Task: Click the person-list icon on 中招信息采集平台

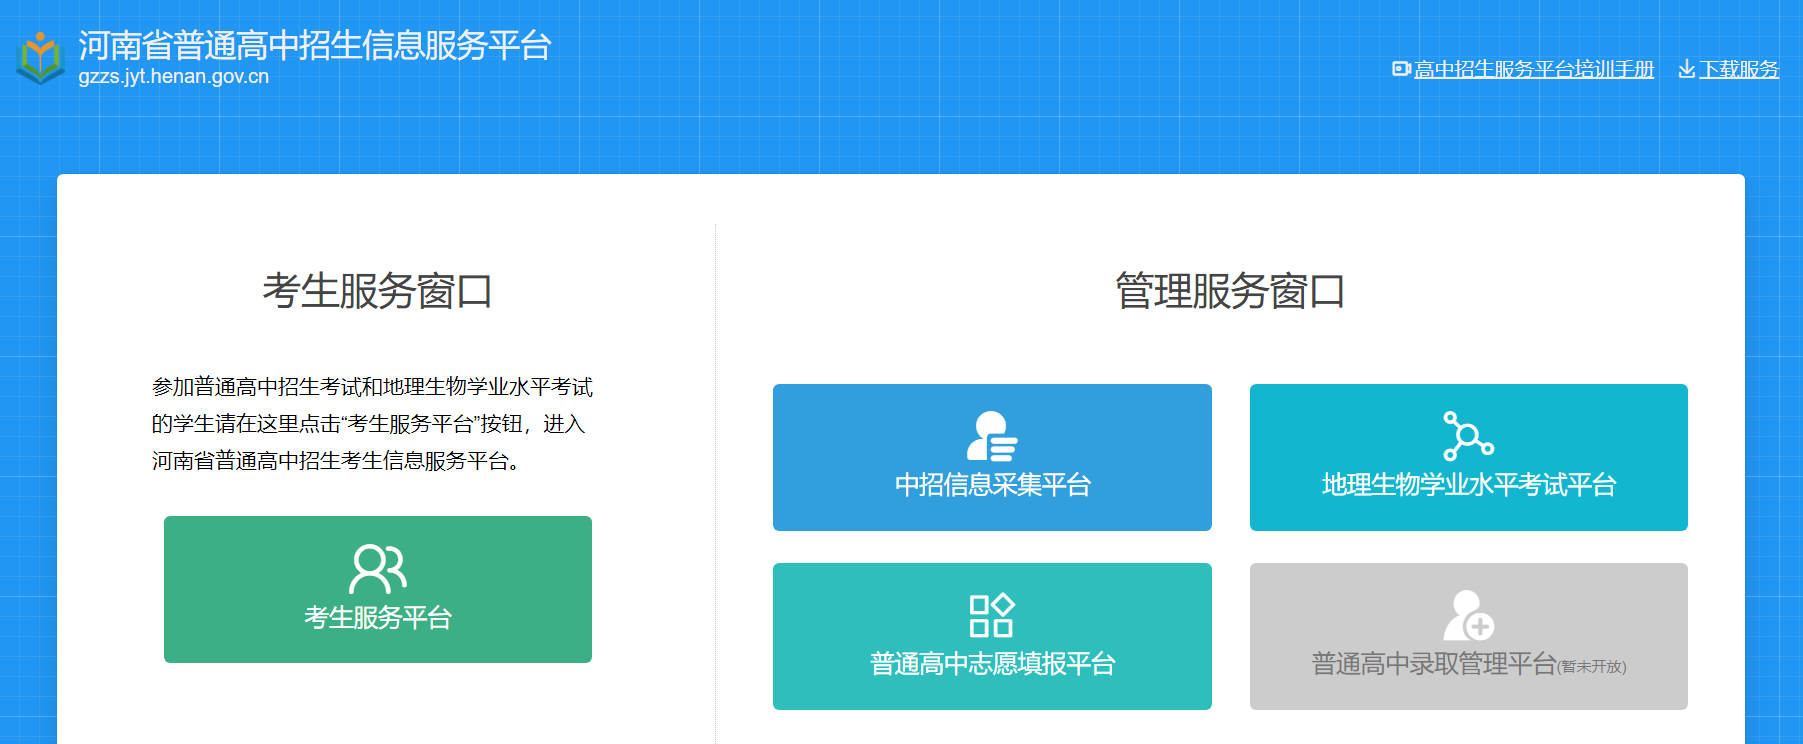Action: (992, 436)
